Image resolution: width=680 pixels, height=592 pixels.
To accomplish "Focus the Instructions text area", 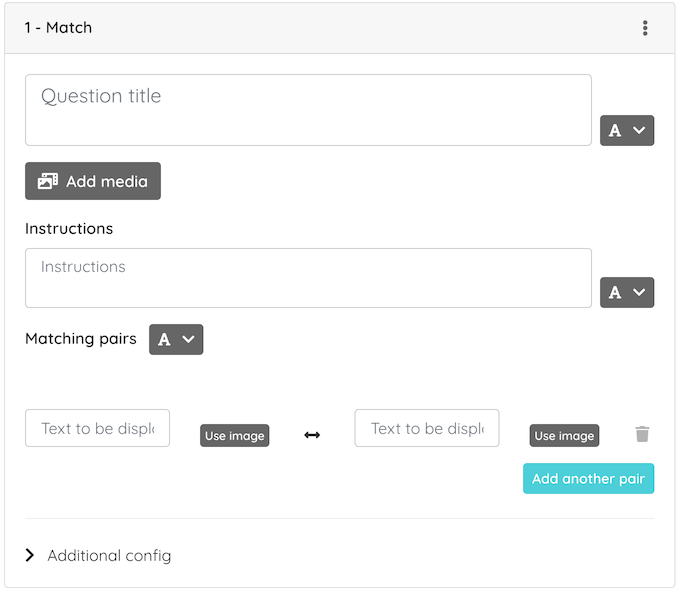I will click(x=308, y=278).
